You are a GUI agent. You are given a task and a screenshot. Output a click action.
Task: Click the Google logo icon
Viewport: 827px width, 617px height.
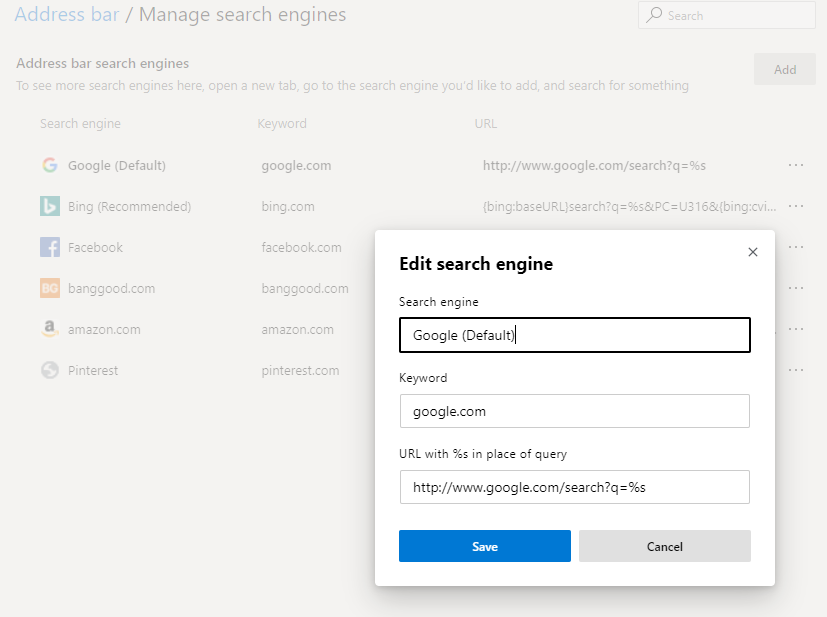pos(50,165)
